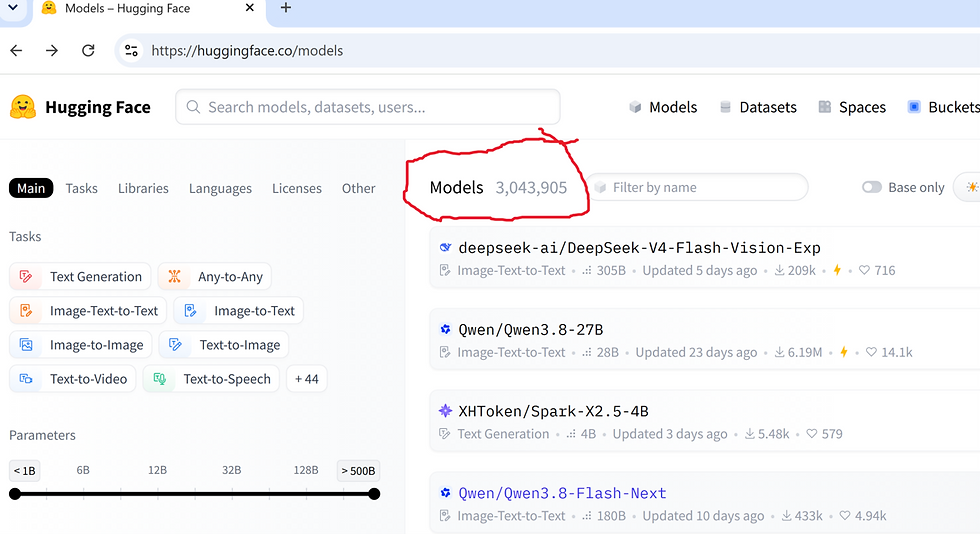Select the < 1B parameter label
Viewport: 980px width, 534px height.
(x=25, y=471)
